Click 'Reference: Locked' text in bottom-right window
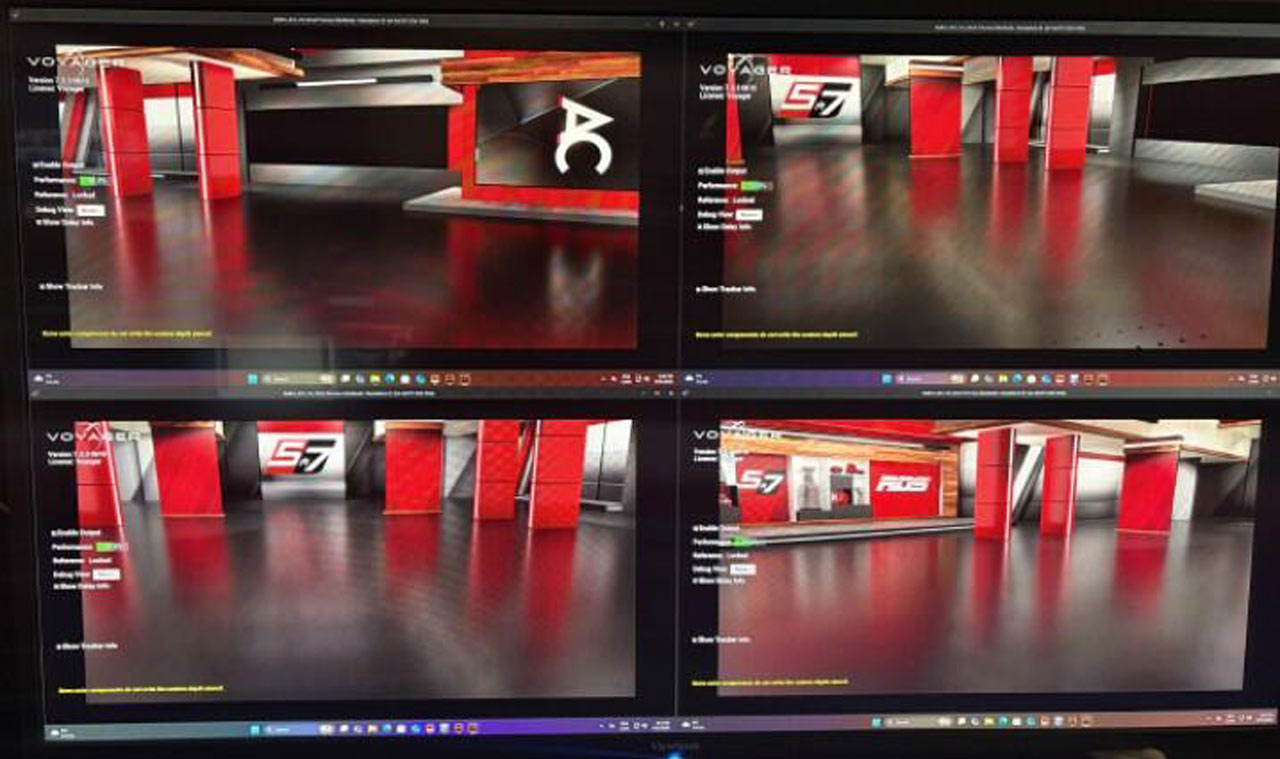Viewport: 1280px width, 759px height. [x=720, y=555]
